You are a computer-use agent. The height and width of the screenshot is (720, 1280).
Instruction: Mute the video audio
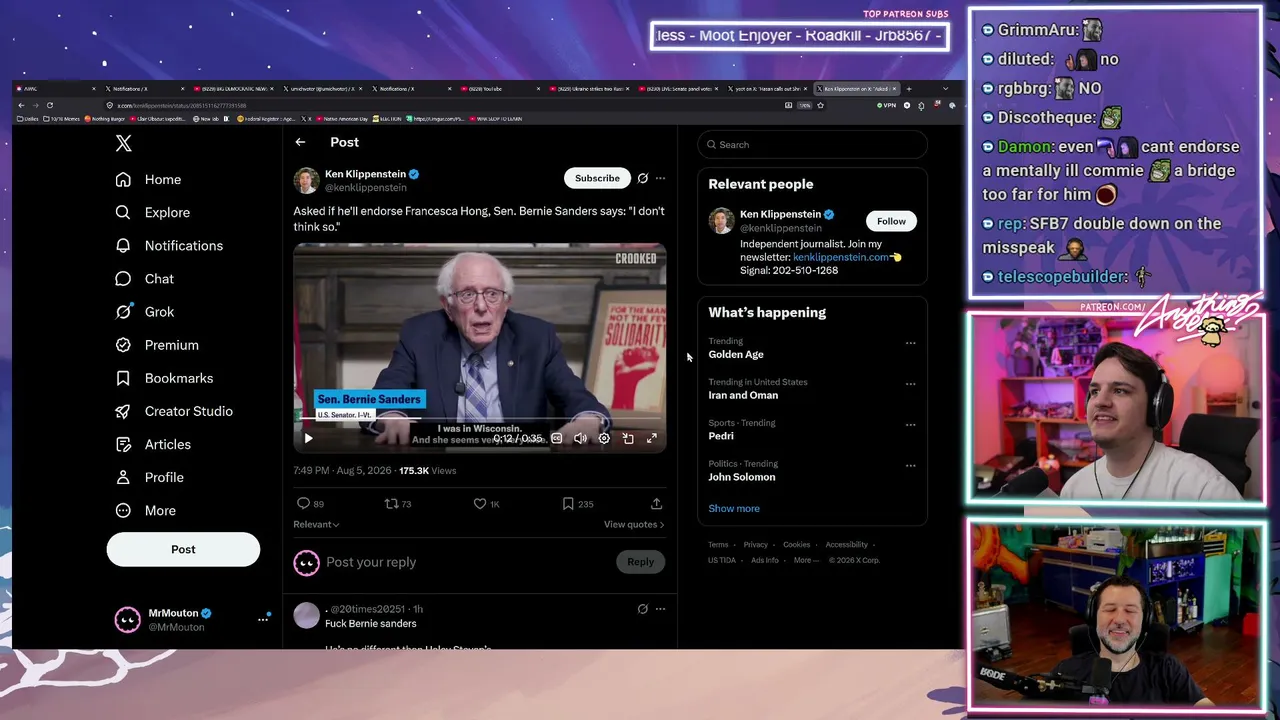[580, 438]
